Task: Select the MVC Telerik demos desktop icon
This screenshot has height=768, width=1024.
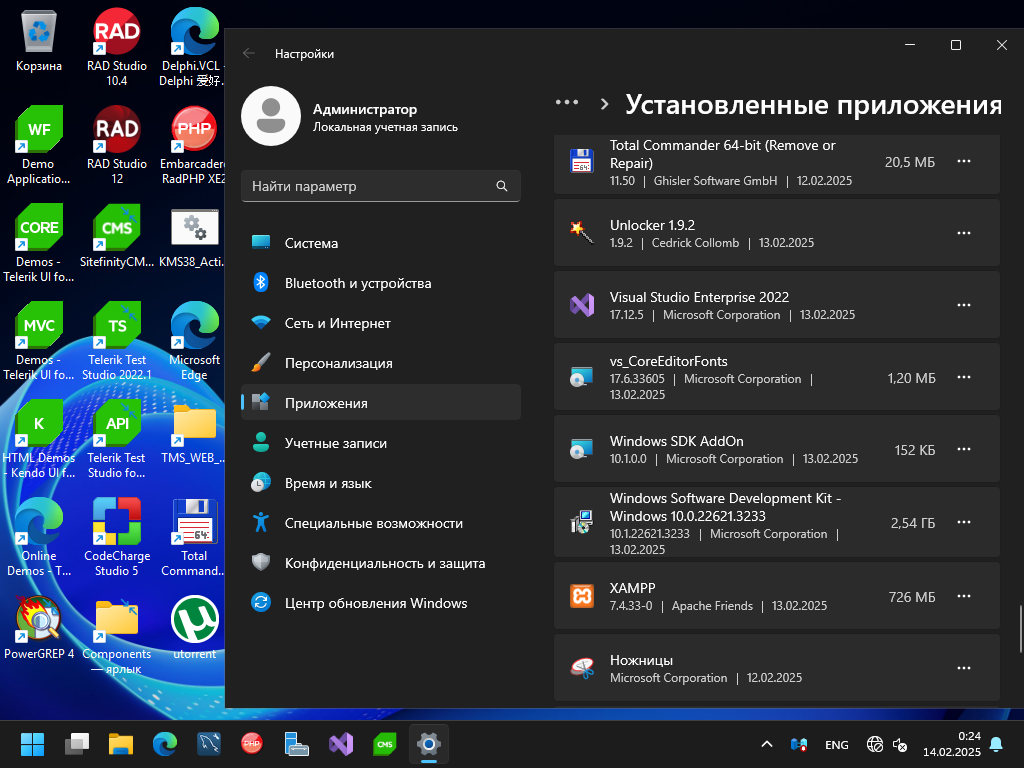Action: coord(39,341)
